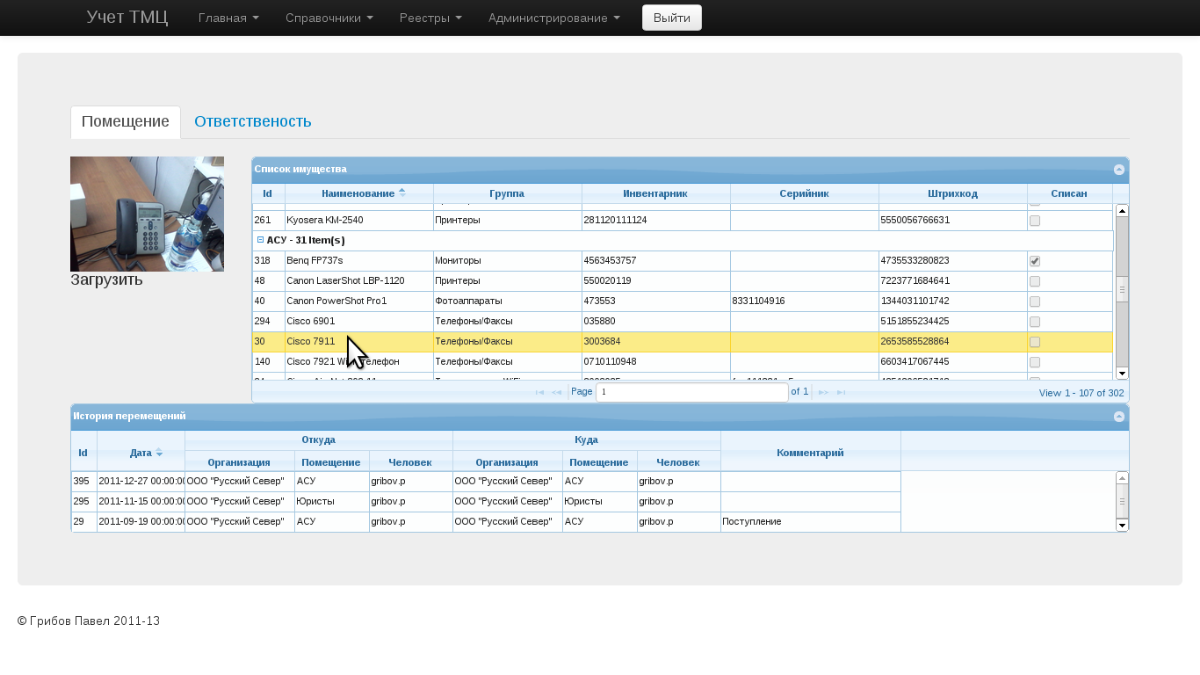Expand the Администрирование dropdown menu

[553, 18]
